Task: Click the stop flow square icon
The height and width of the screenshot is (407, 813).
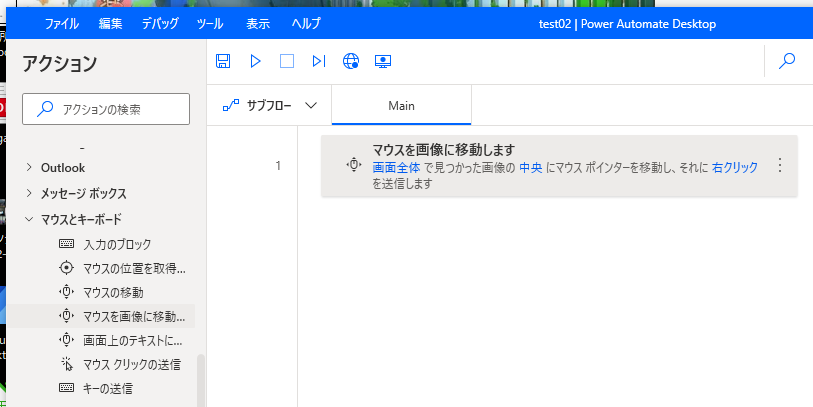Action: (x=287, y=61)
